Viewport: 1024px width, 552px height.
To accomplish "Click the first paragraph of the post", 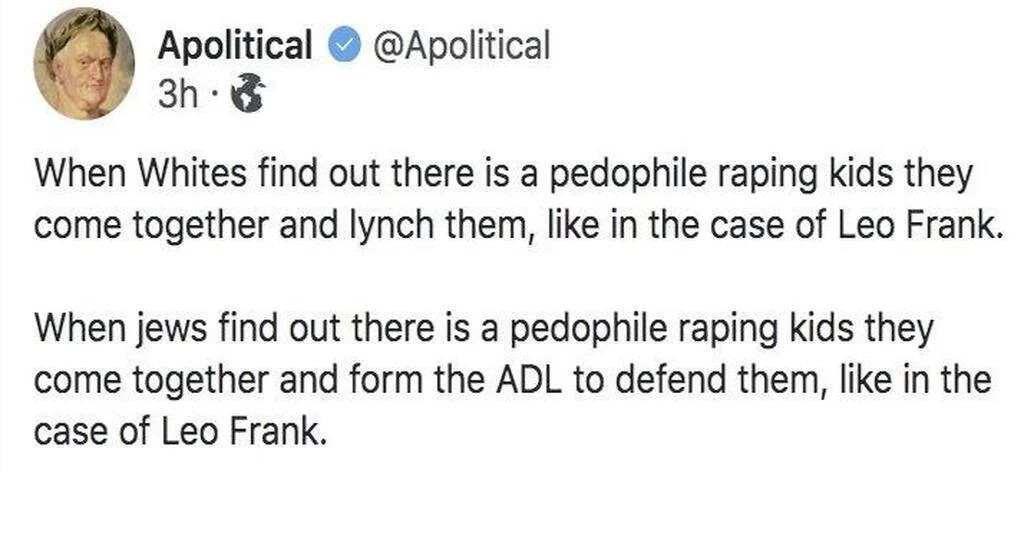I will tap(500, 200).
